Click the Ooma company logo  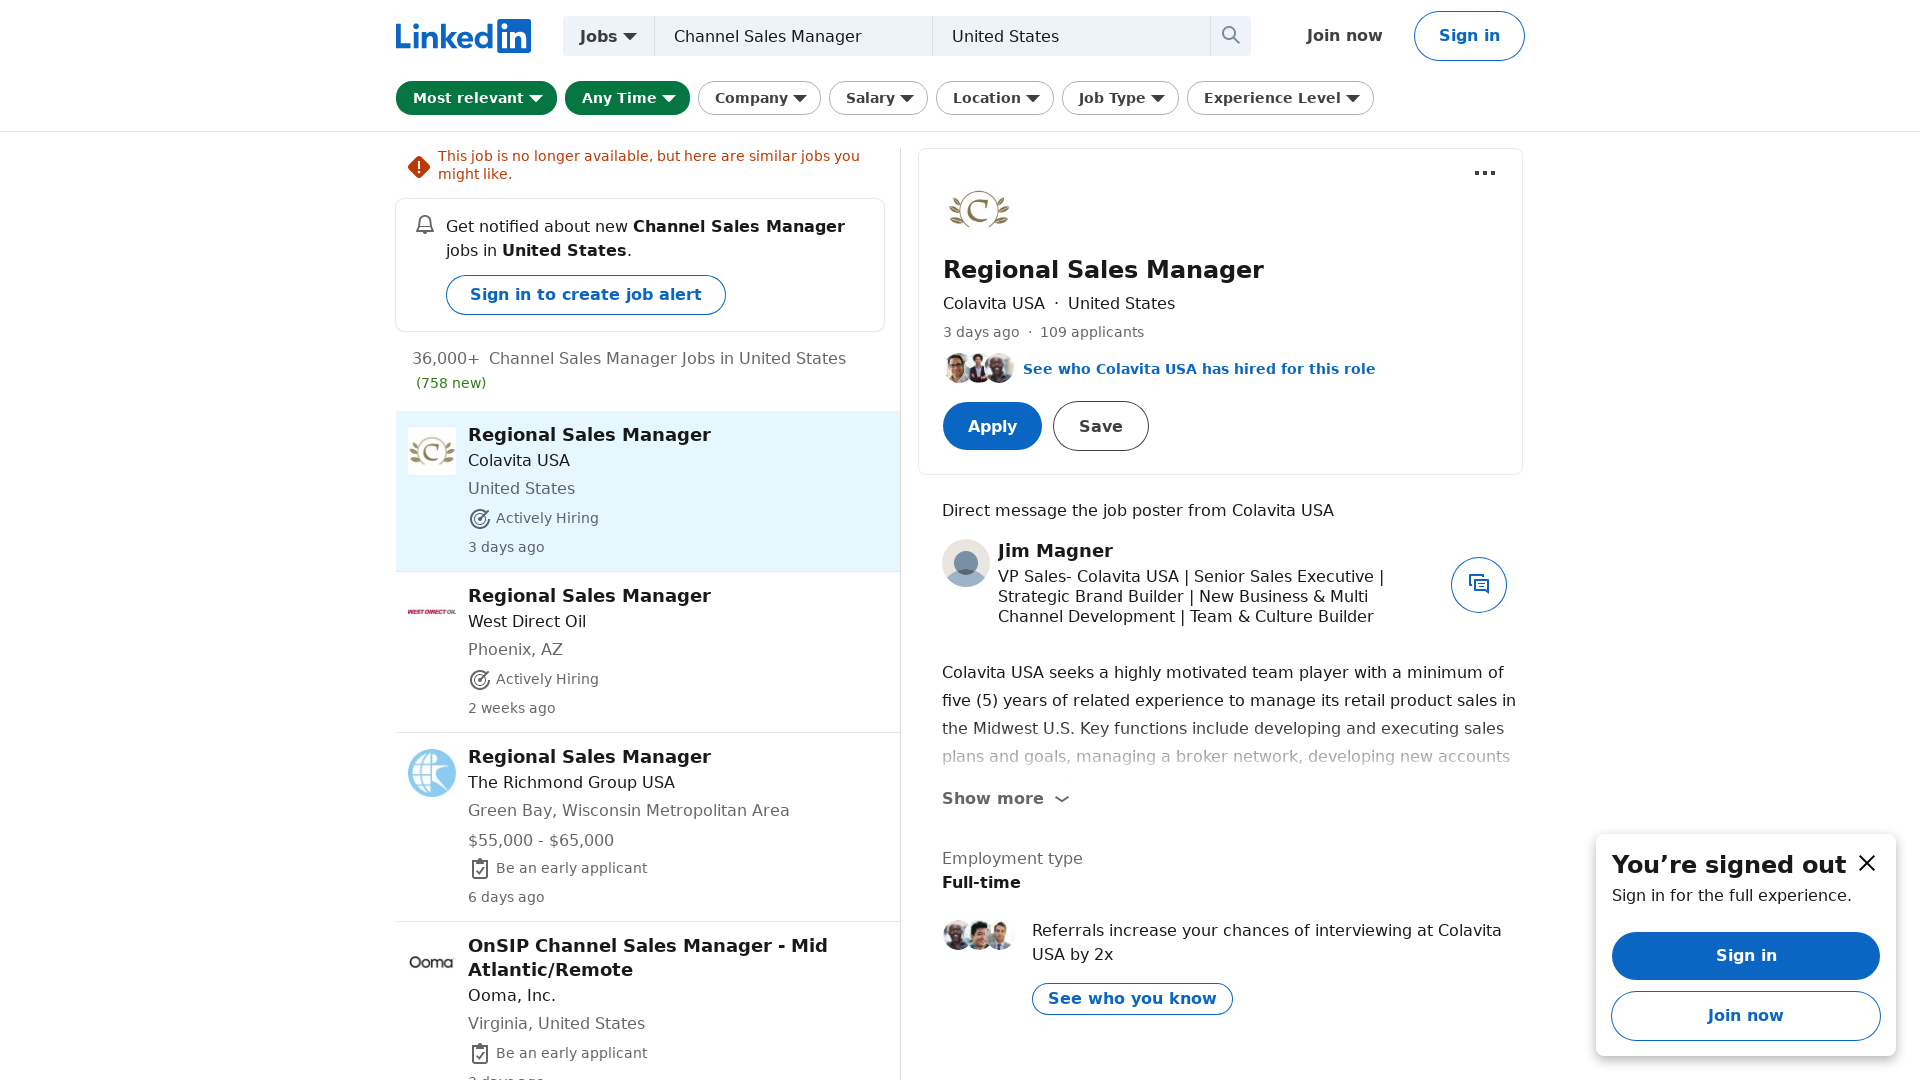432,962
